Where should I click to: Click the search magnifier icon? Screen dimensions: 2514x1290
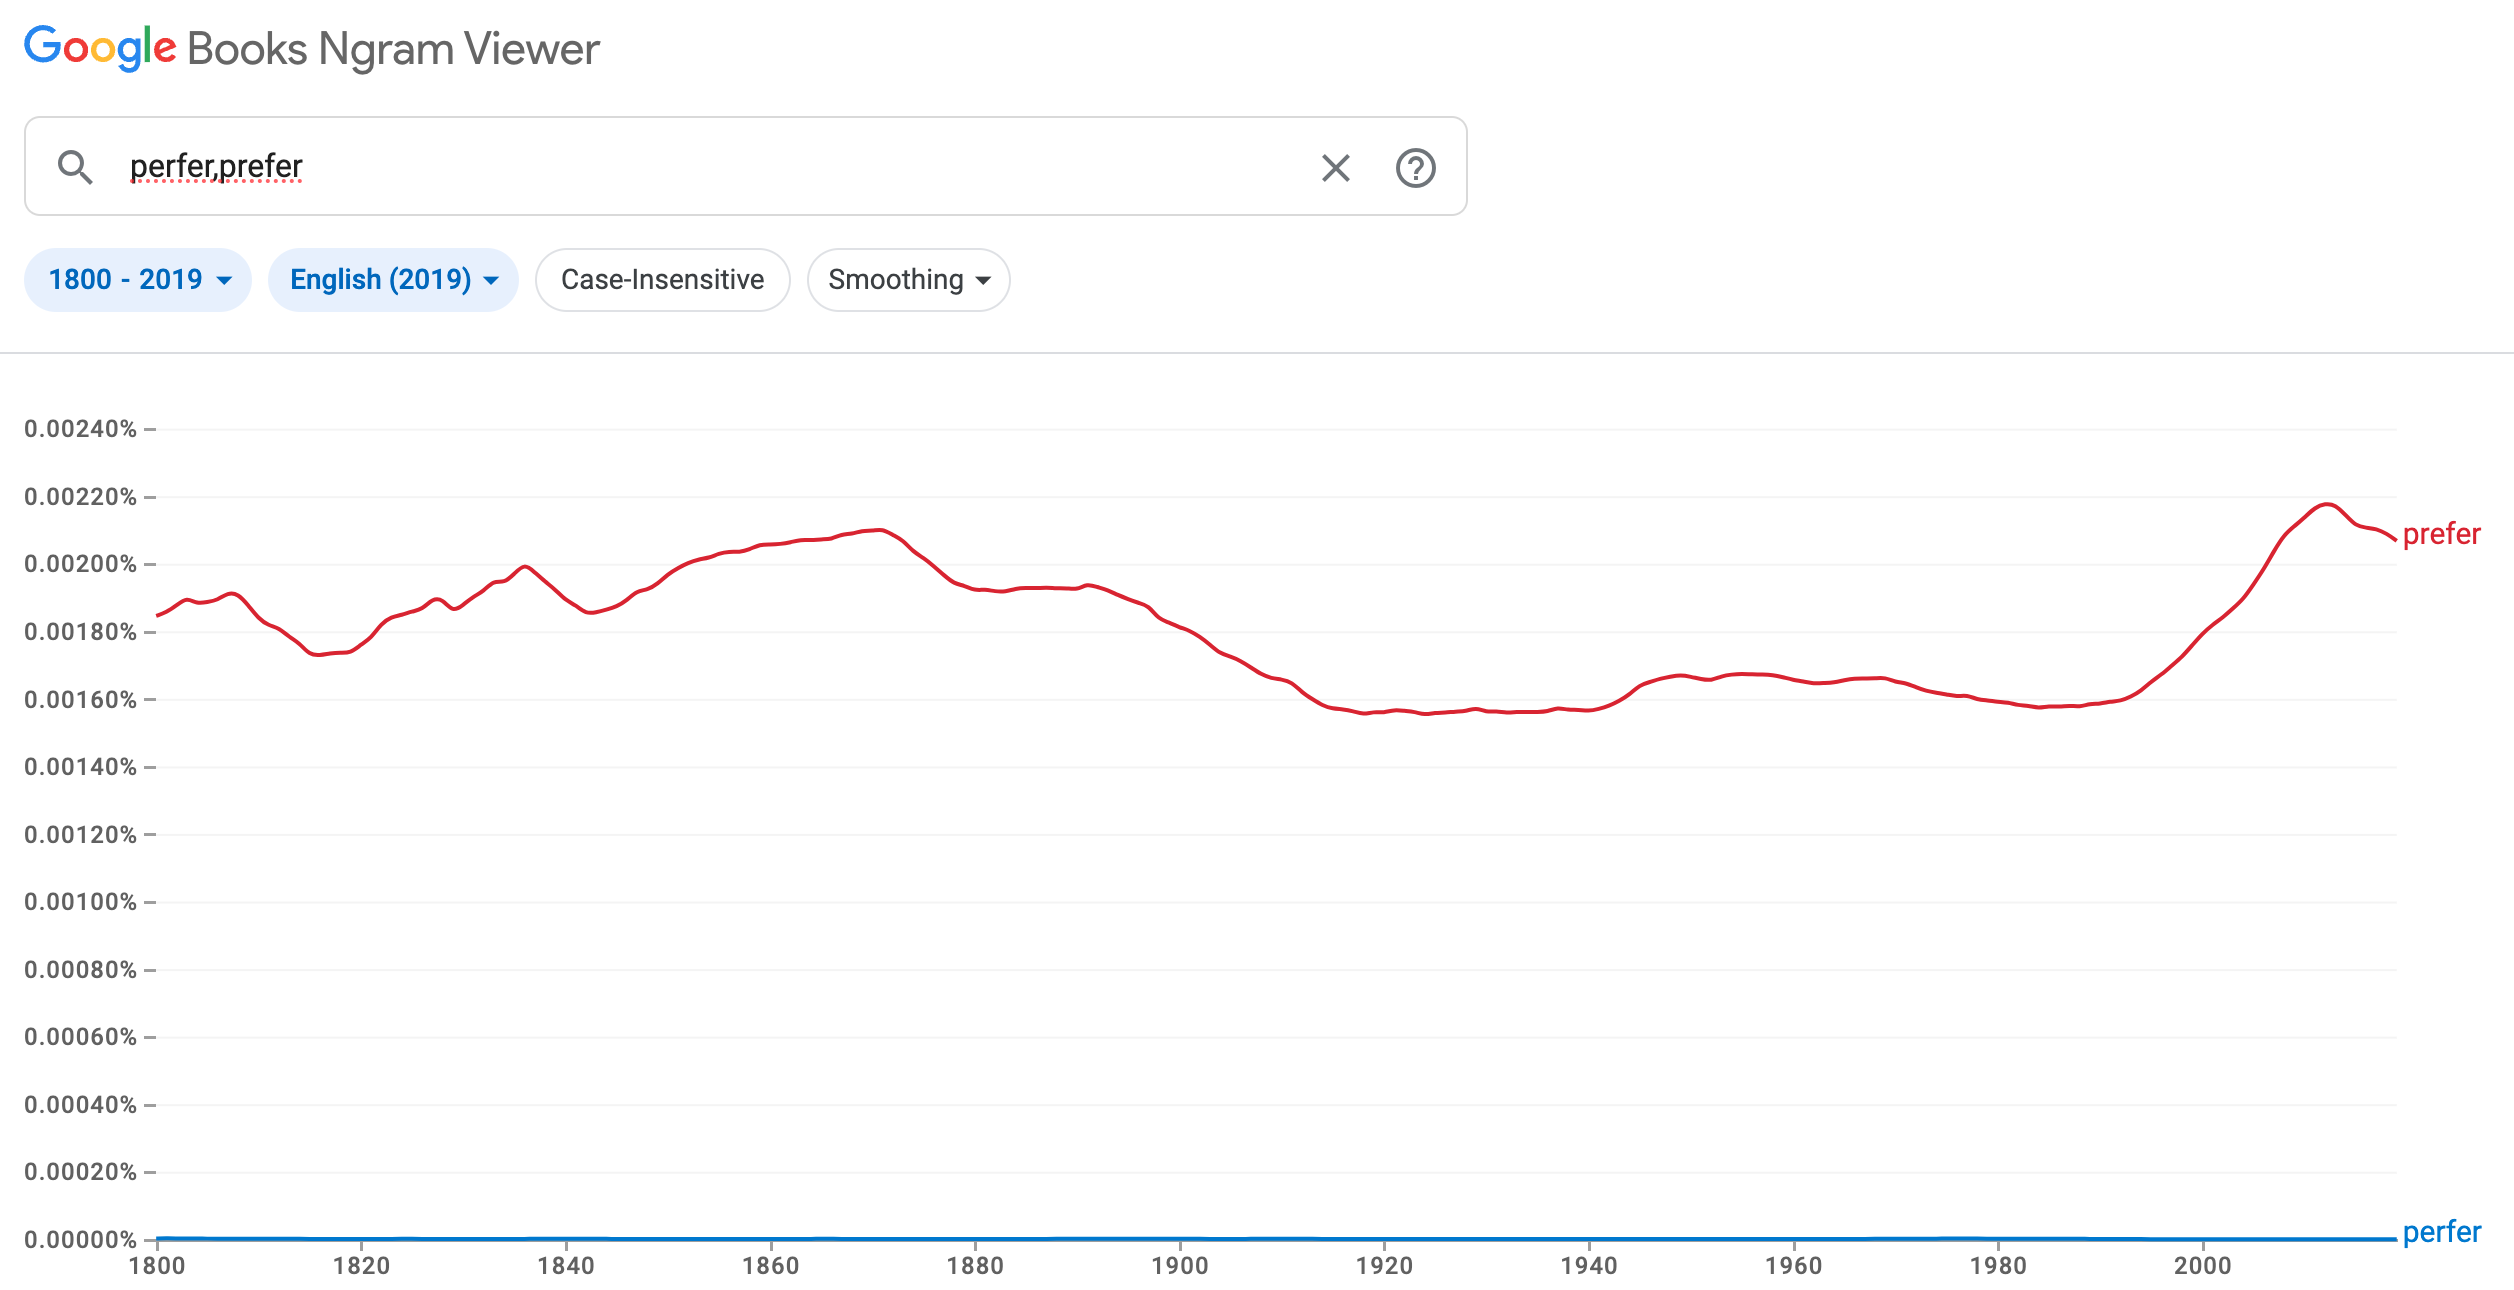(x=75, y=167)
